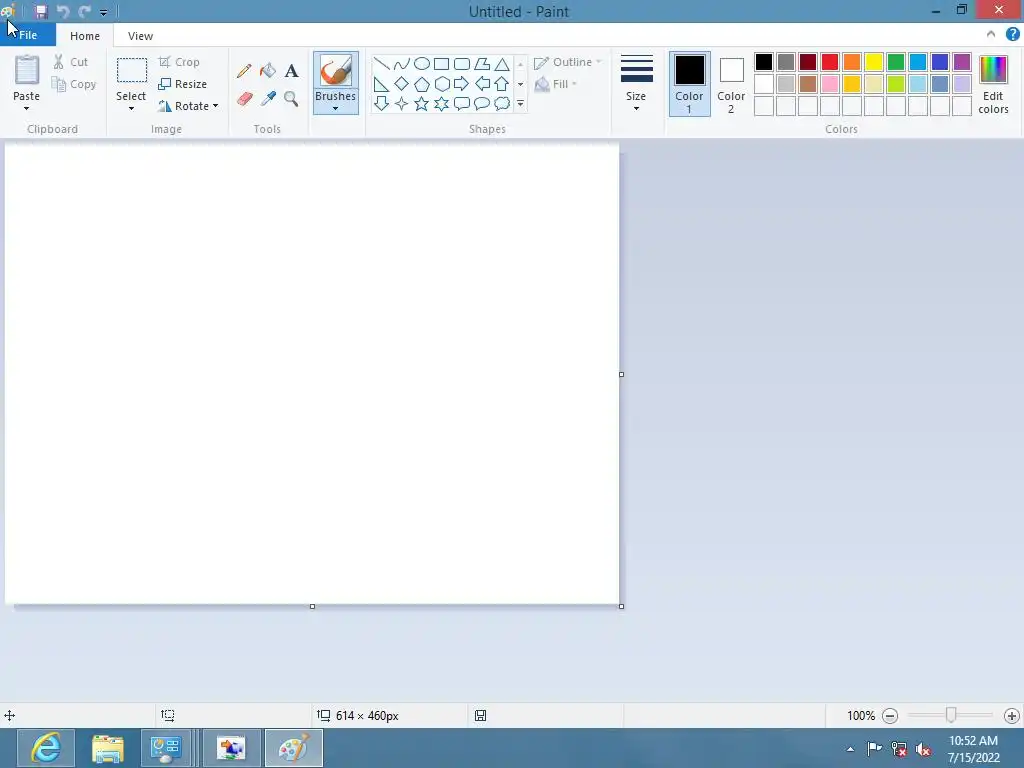This screenshot has width=1024, height=768.
Task: Select Color 1 foreground box
Action: point(690,84)
